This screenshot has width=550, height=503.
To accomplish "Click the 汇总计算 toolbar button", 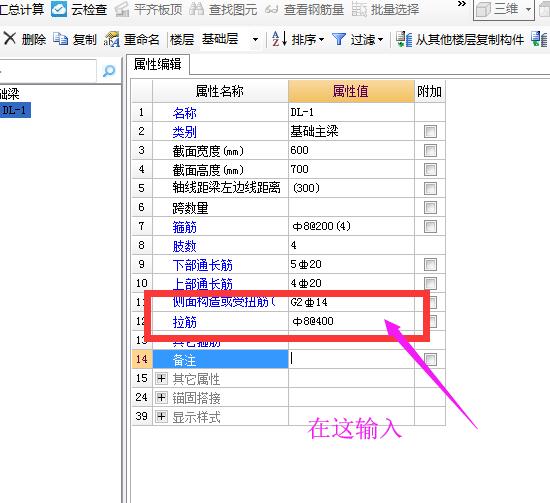I will pyautogui.click(x=22, y=9).
